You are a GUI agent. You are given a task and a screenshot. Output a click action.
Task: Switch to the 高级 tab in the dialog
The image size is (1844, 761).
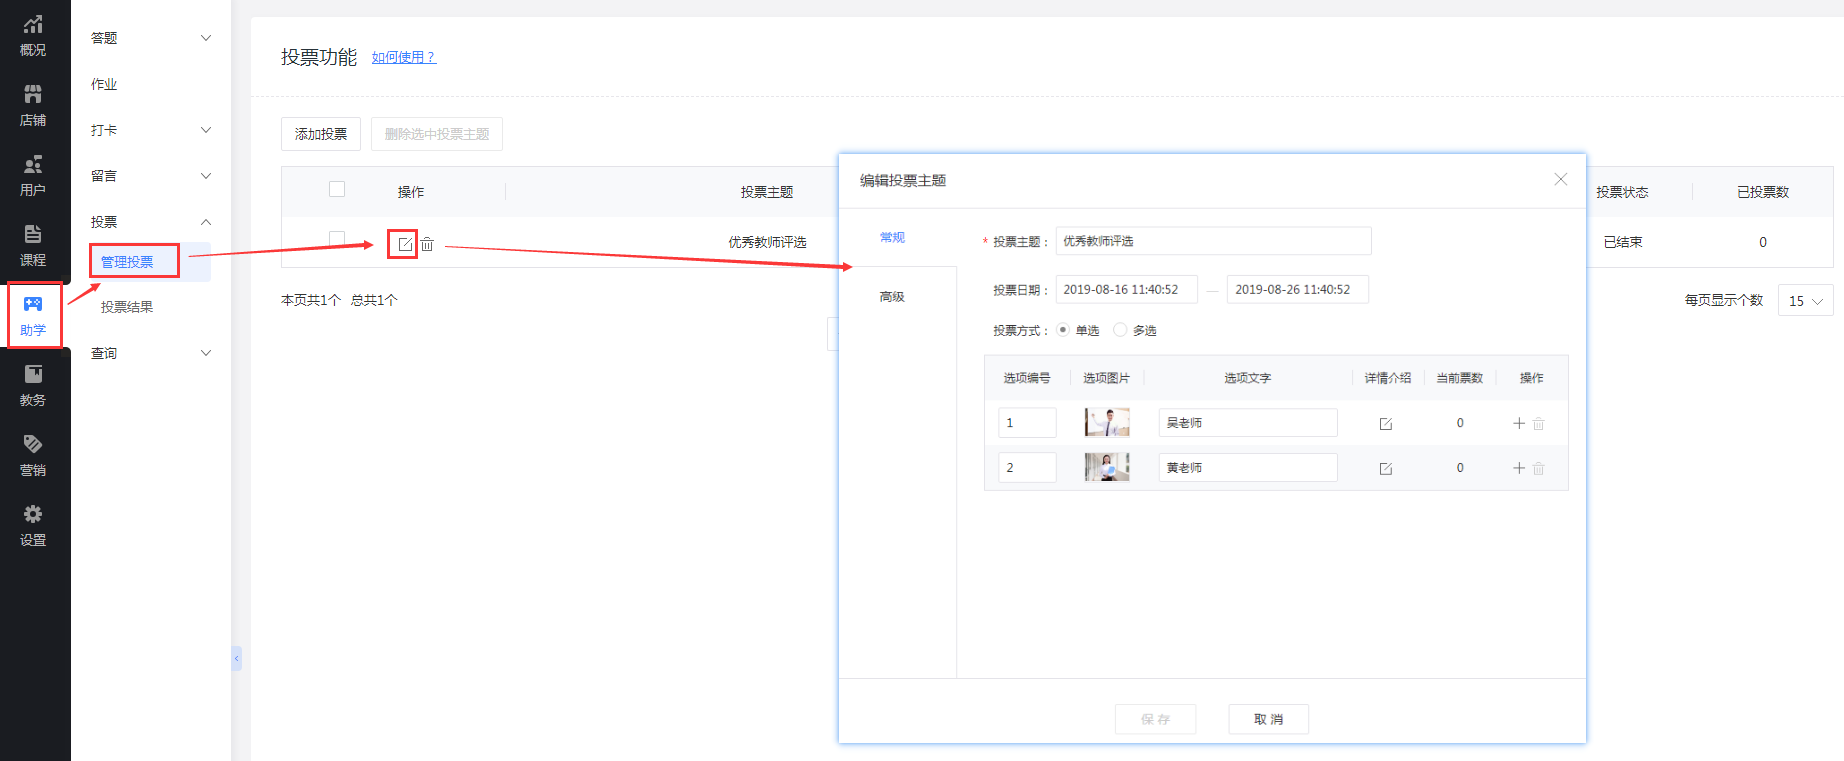(892, 297)
